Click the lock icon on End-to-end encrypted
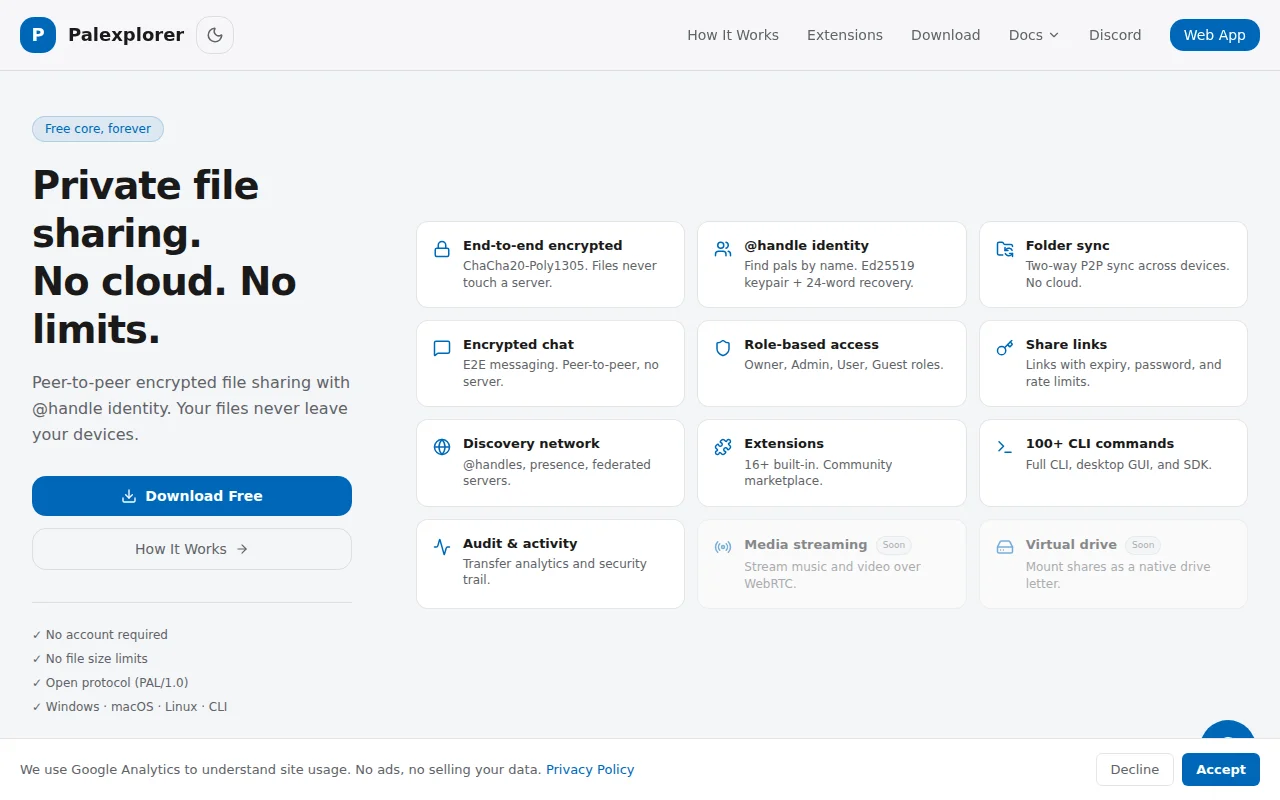The image size is (1280, 800). [x=442, y=249]
